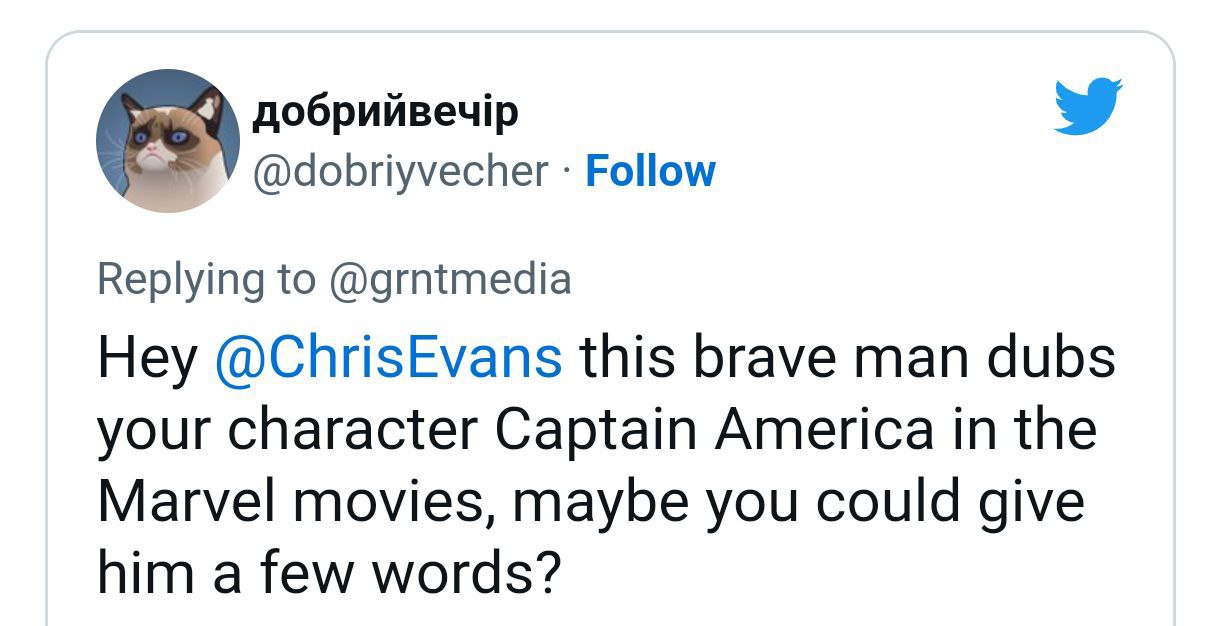Click the Twitter bird logo

[1089, 105]
